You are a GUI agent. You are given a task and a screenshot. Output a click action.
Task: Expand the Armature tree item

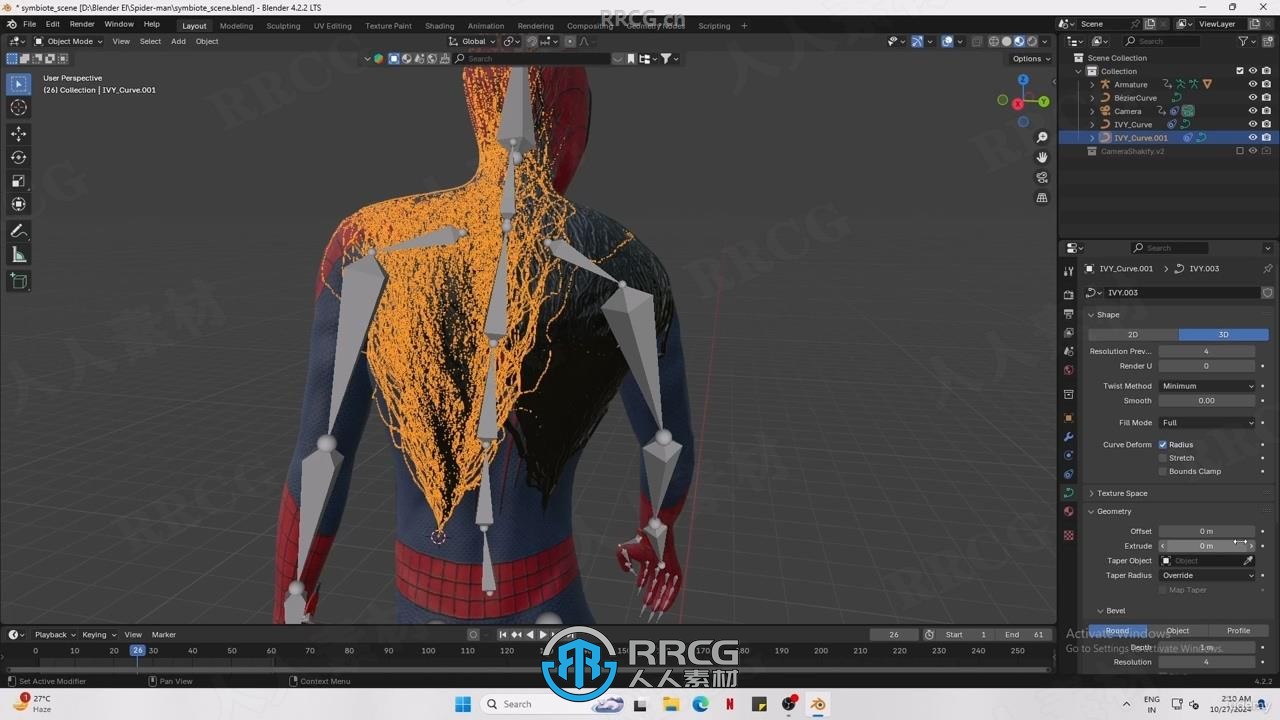(x=1092, y=84)
